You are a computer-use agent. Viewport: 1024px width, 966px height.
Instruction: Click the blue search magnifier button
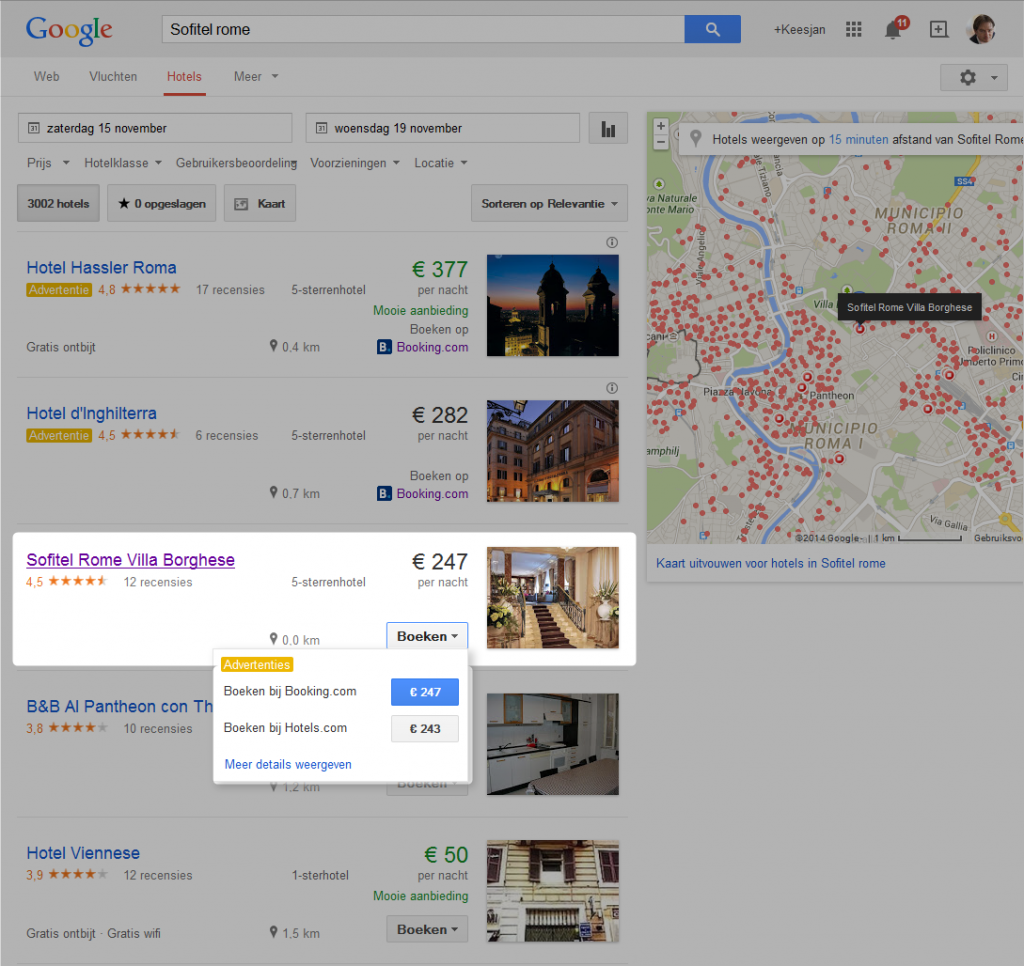pyautogui.click(x=712, y=29)
